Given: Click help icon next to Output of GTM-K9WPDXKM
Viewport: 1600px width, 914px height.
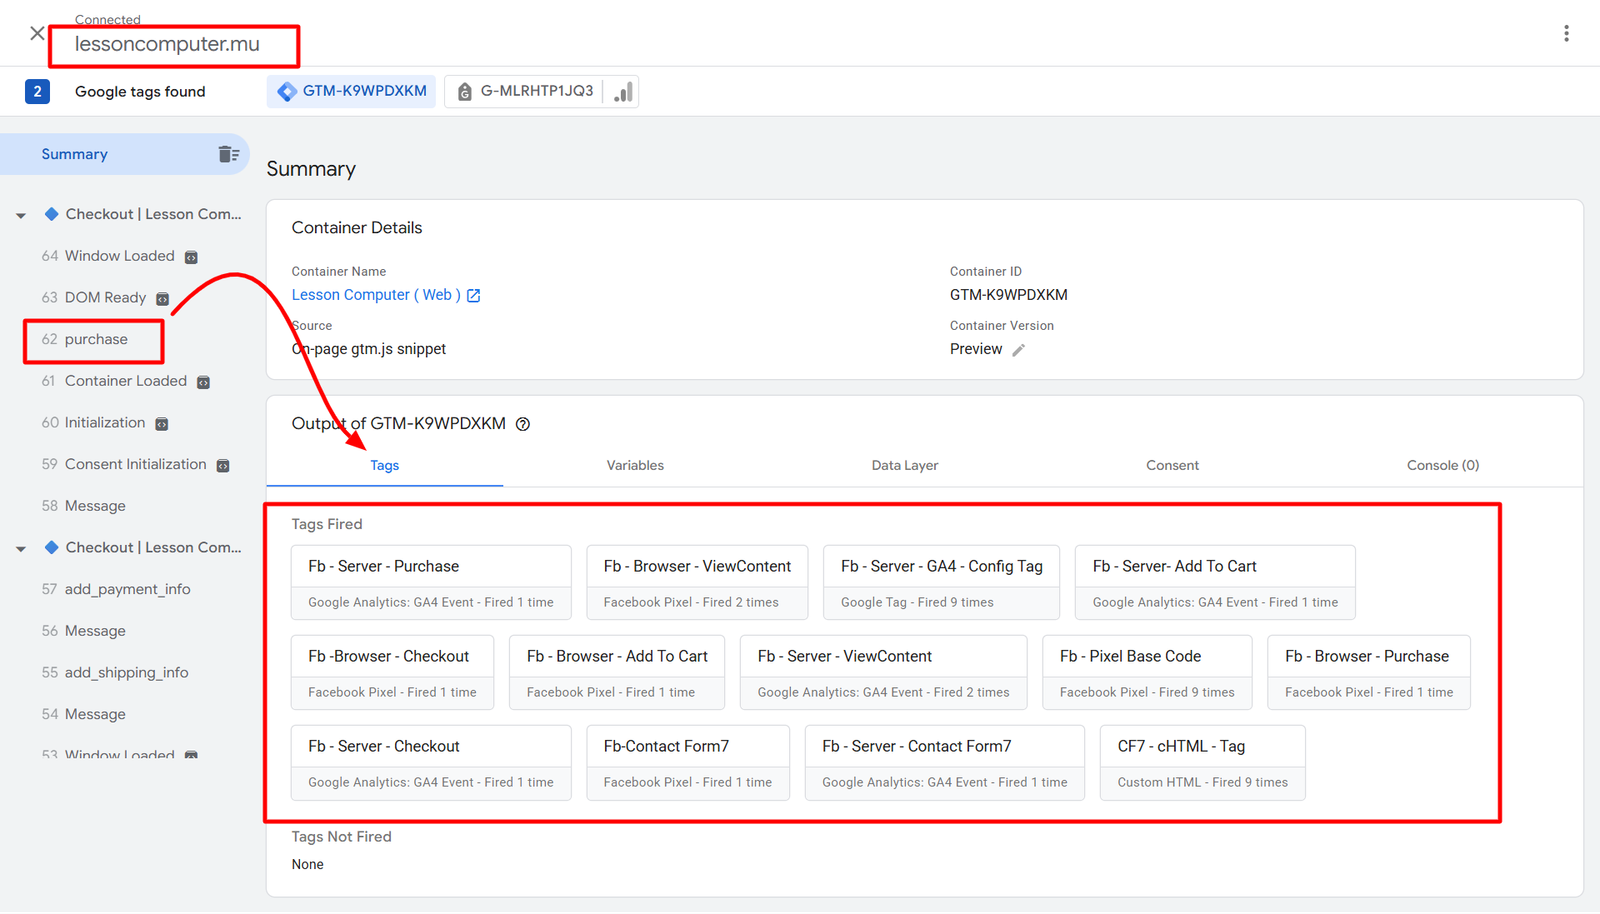Looking at the screenshot, I should [x=523, y=424].
